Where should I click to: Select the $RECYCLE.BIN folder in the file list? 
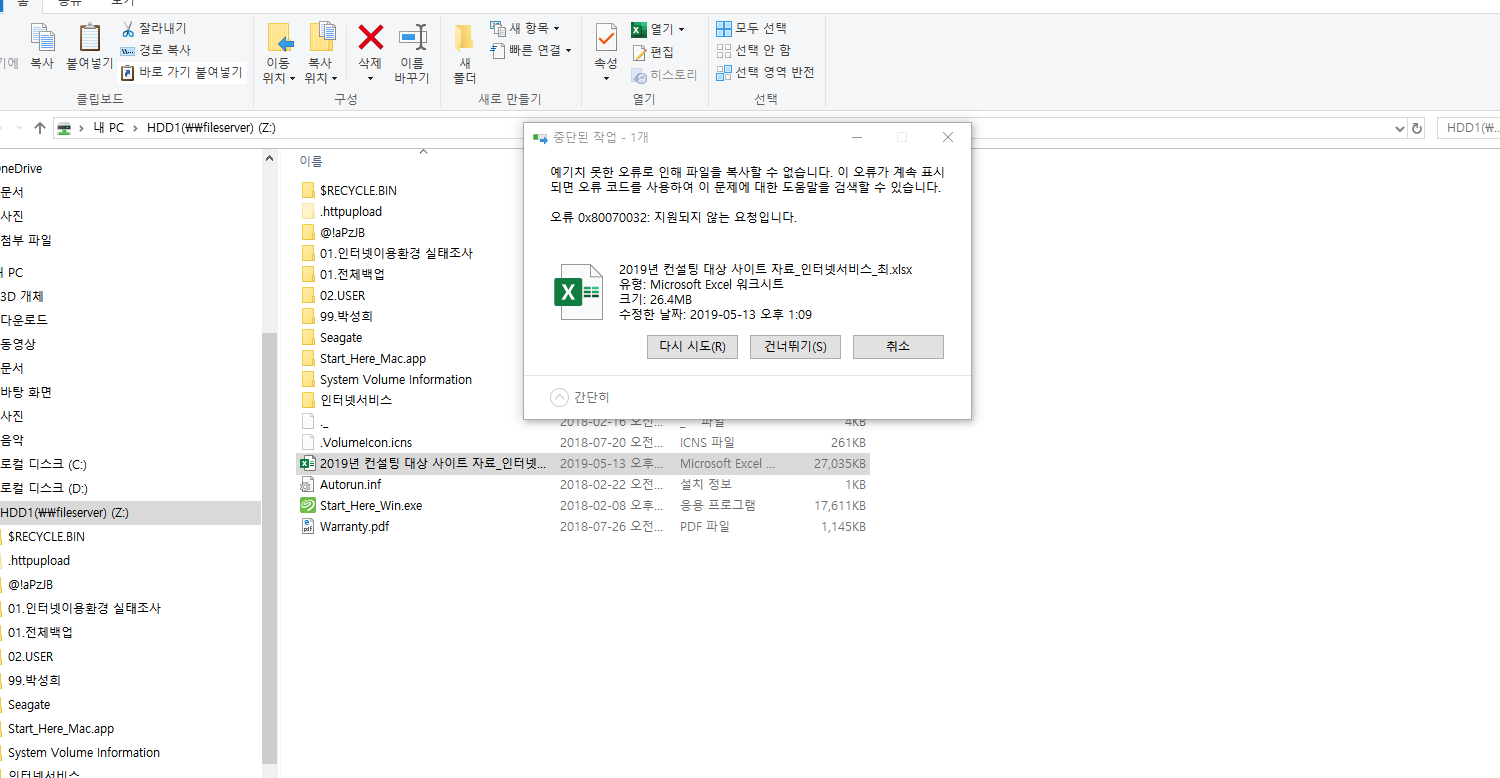tap(358, 190)
